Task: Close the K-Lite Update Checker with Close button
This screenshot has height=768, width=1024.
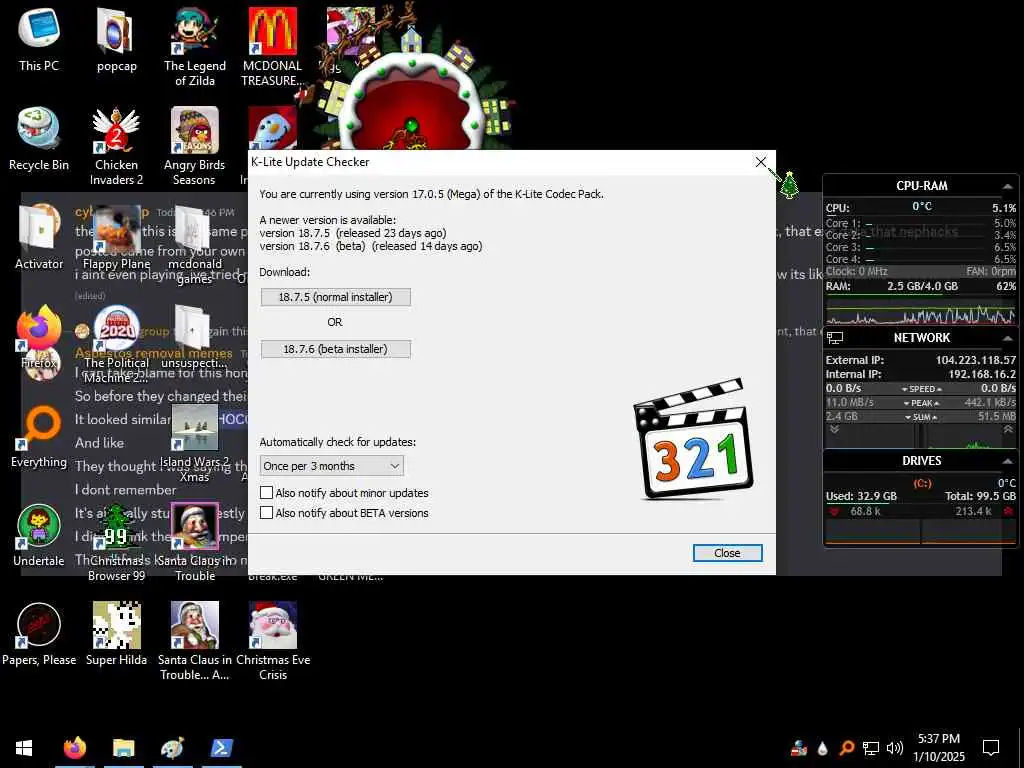Action: click(727, 553)
